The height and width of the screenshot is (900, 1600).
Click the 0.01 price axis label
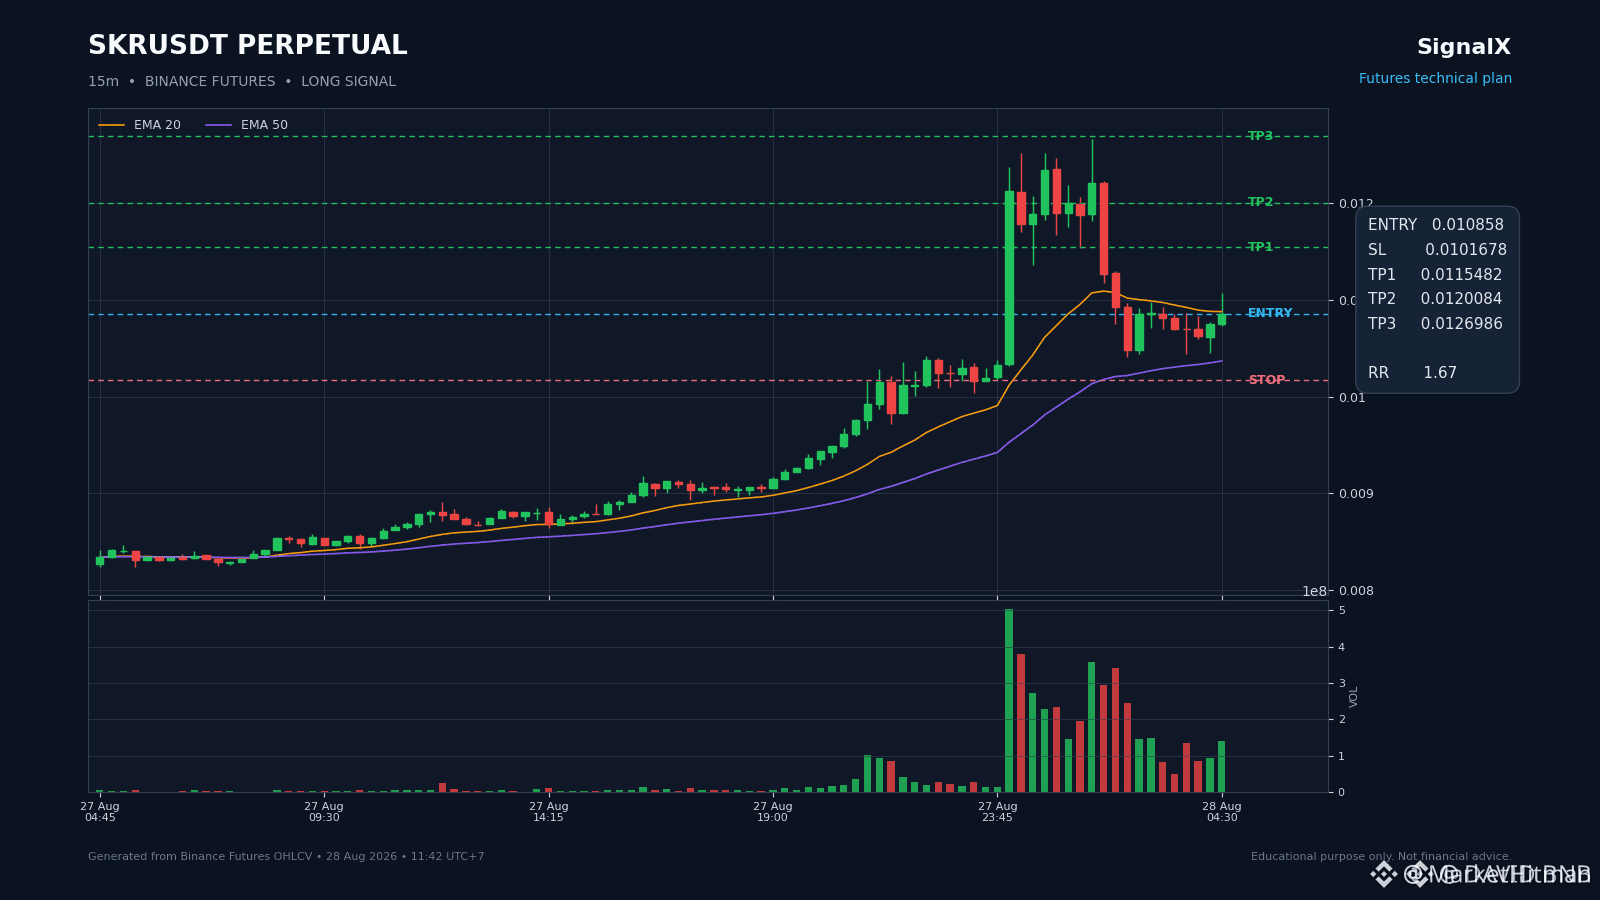[x=1352, y=398]
